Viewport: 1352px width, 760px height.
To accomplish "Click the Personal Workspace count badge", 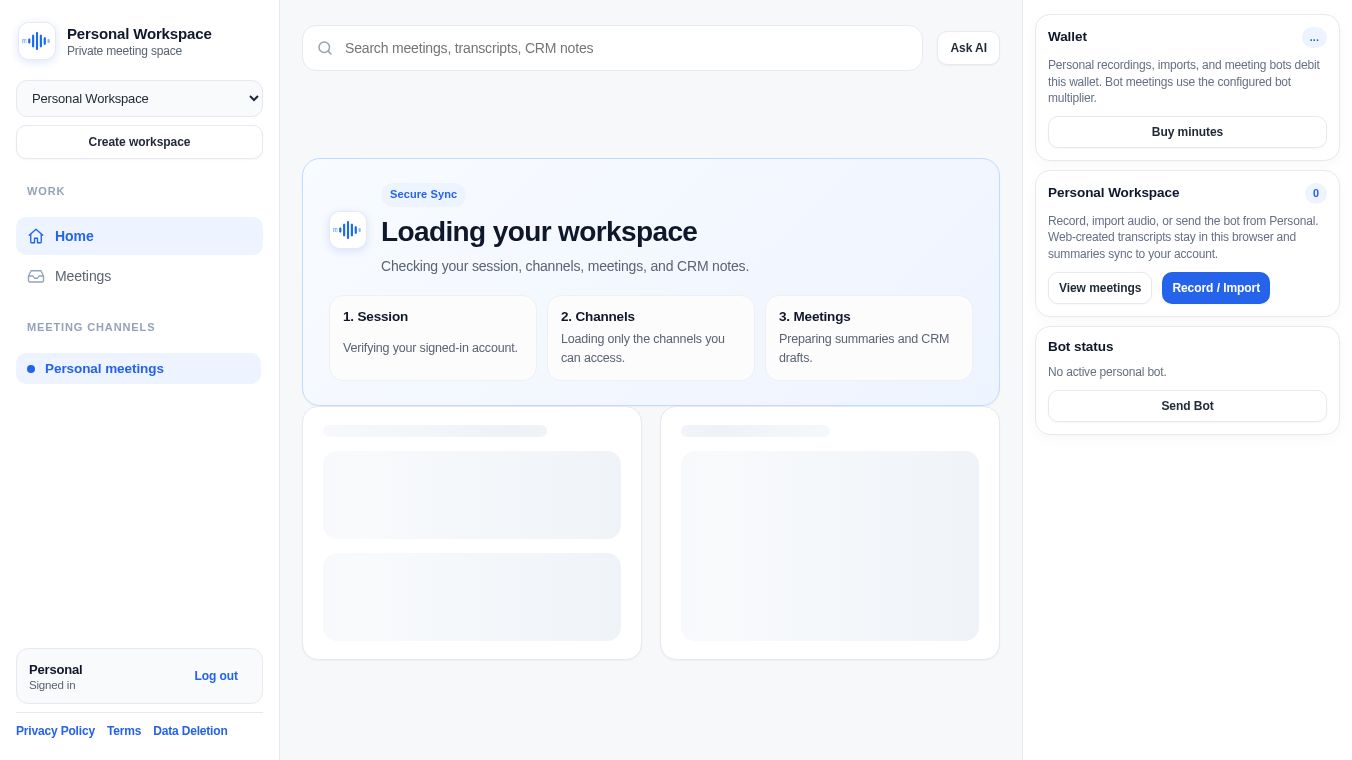I will [1316, 193].
